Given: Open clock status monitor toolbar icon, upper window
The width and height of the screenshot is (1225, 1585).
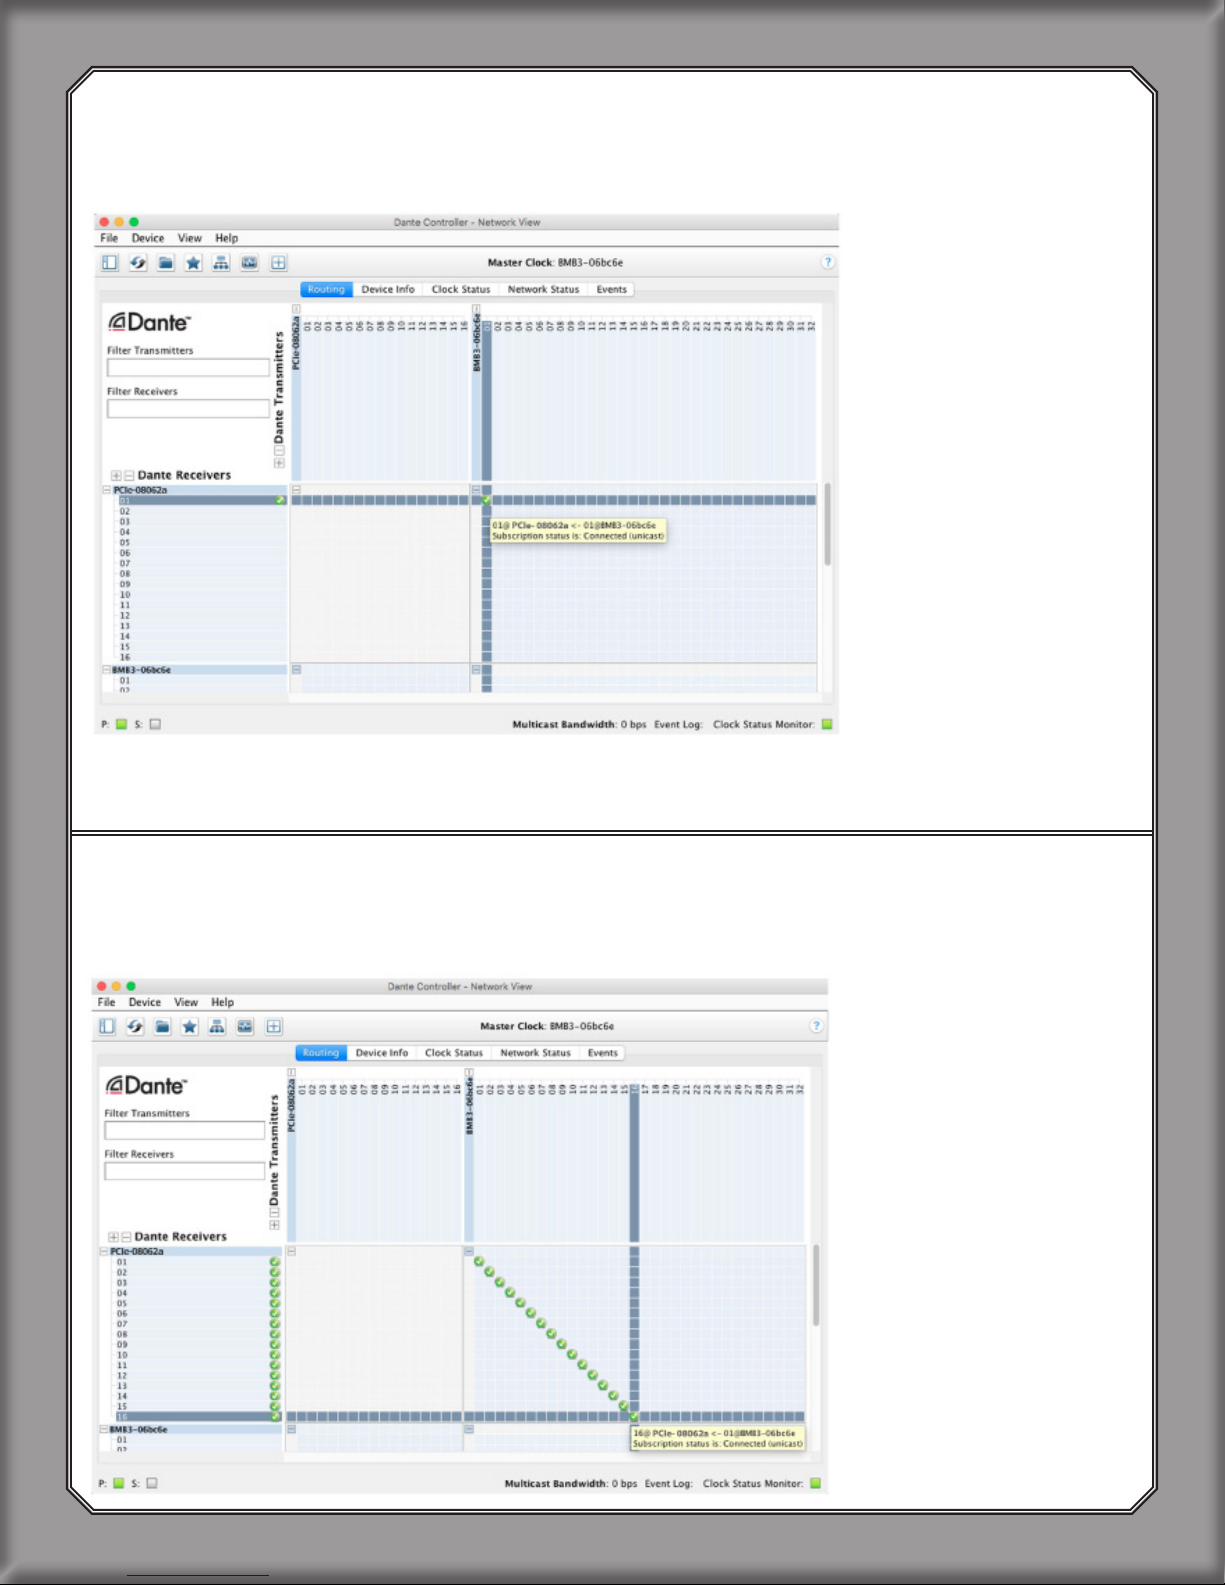Looking at the screenshot, I should [250, 263].
